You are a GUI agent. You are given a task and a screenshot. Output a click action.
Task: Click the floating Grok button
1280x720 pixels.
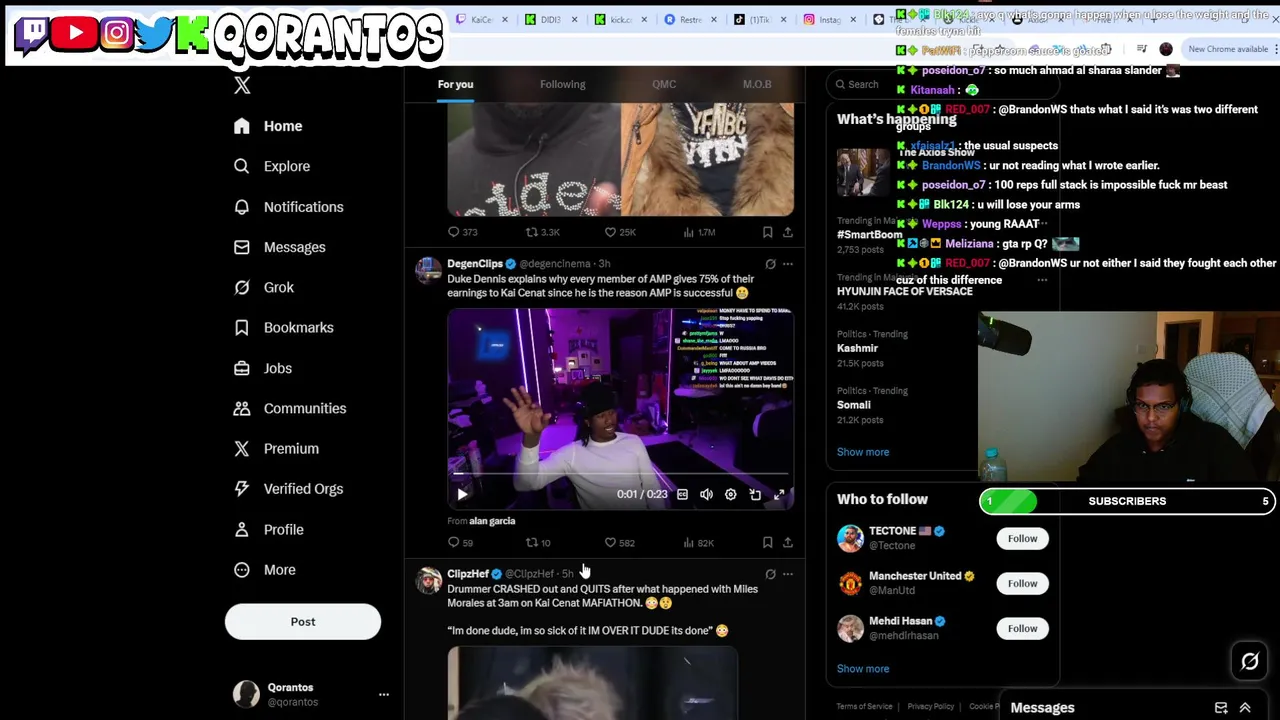click(1250, 661)
